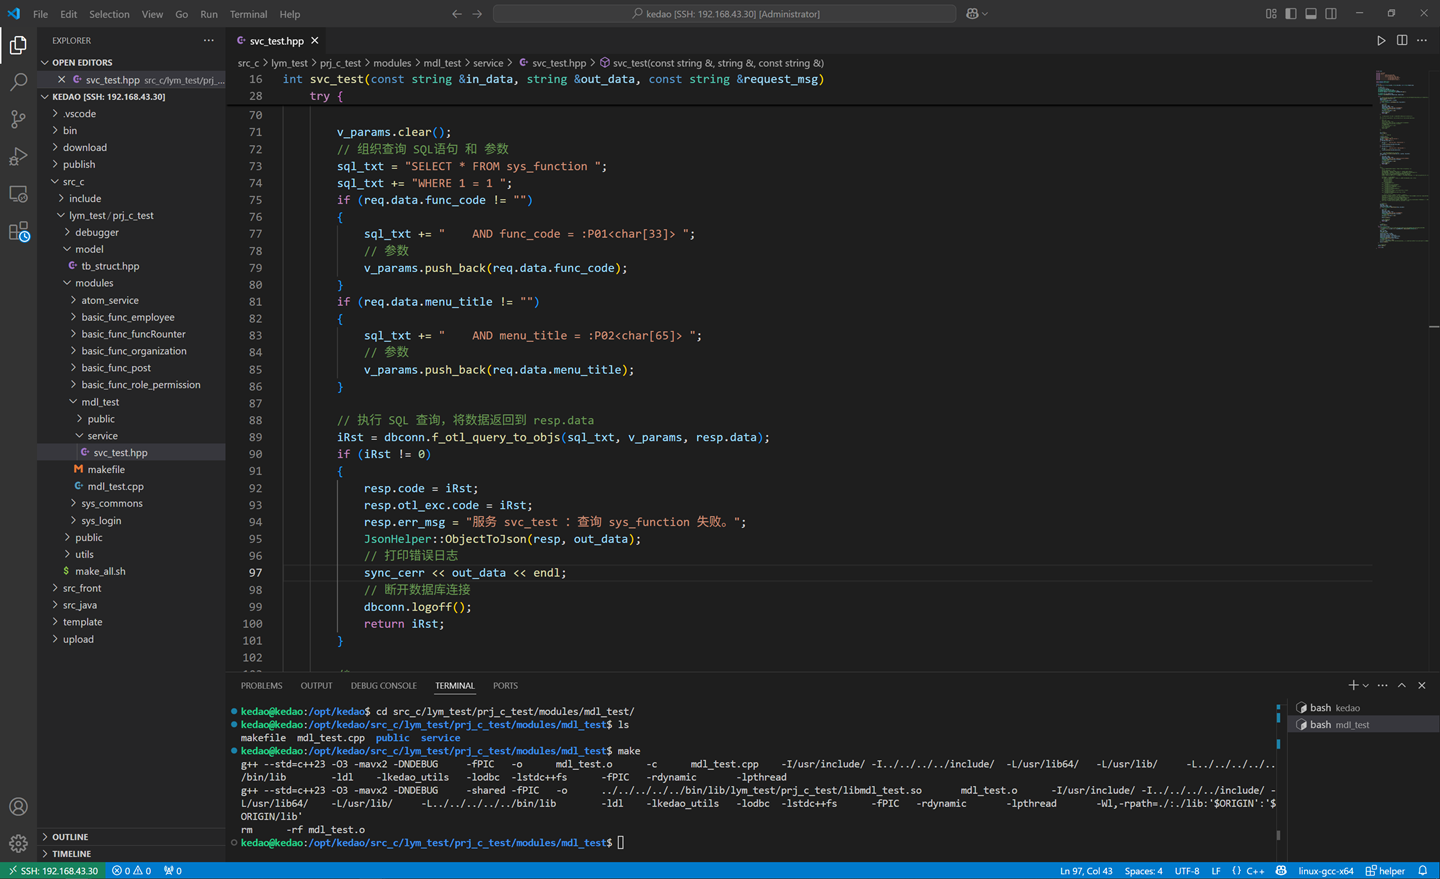Open Explorer Views and More Actions

(208, 41)
